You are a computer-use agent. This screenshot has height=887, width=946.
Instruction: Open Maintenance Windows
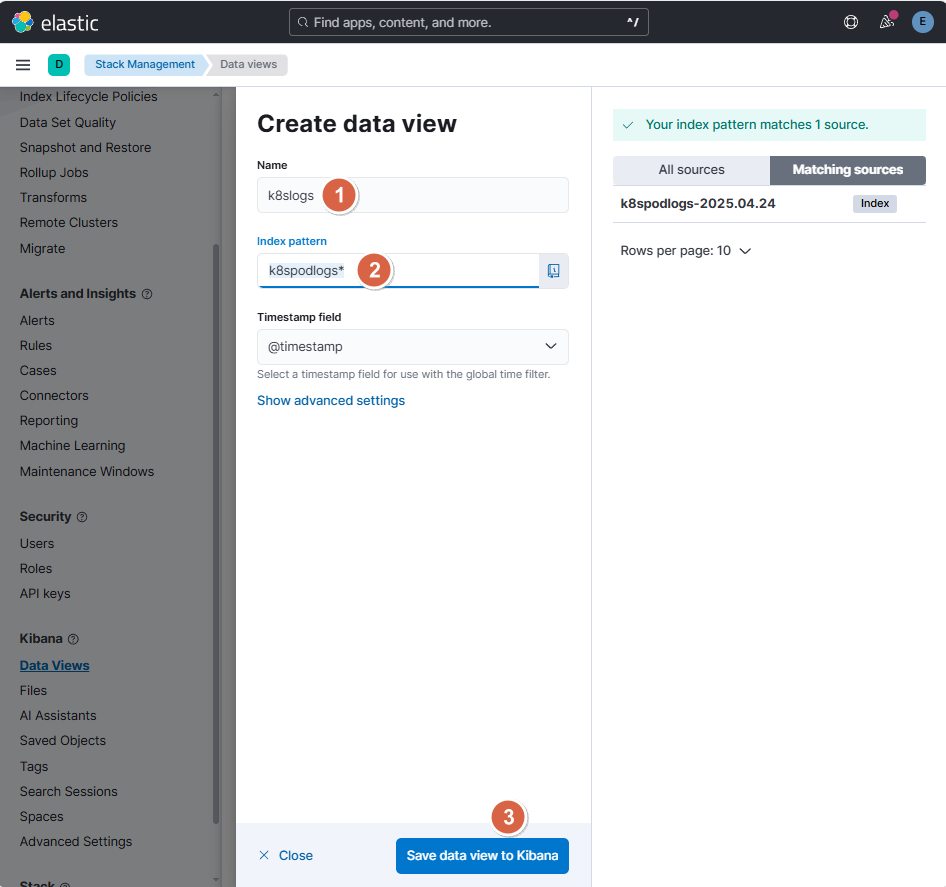(87, 472)
